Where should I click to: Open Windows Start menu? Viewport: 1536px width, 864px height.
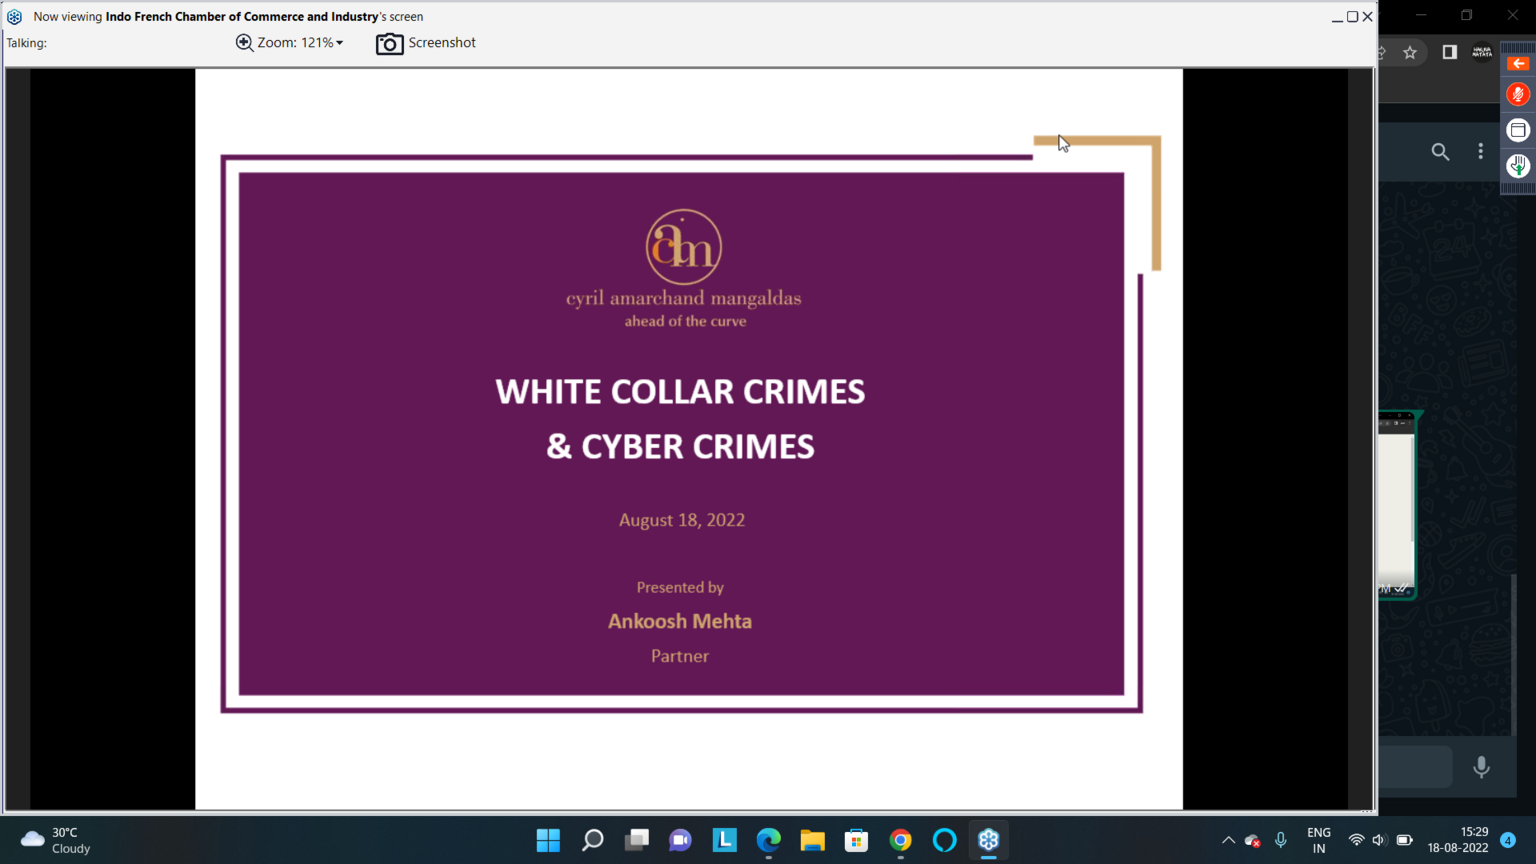click(548, 840)
